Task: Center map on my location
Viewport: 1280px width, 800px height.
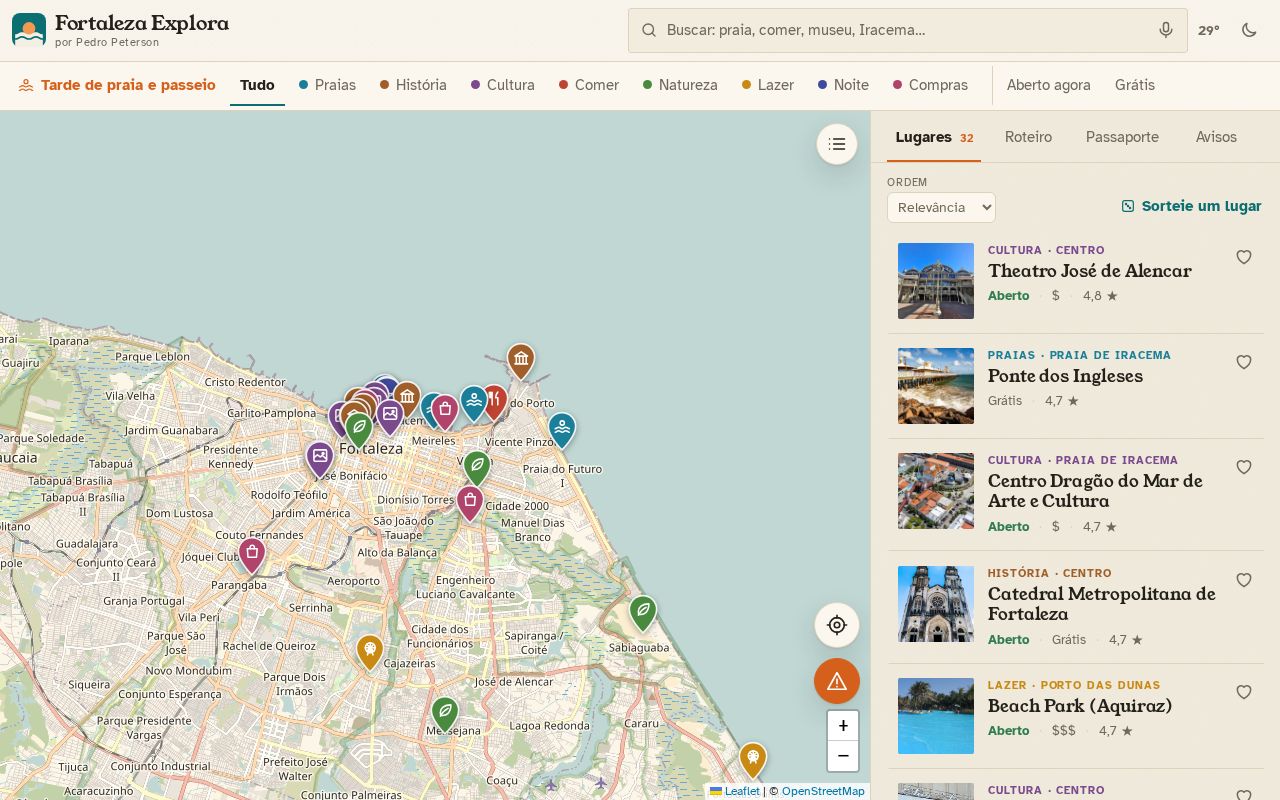Action: [x=837, y=625]
